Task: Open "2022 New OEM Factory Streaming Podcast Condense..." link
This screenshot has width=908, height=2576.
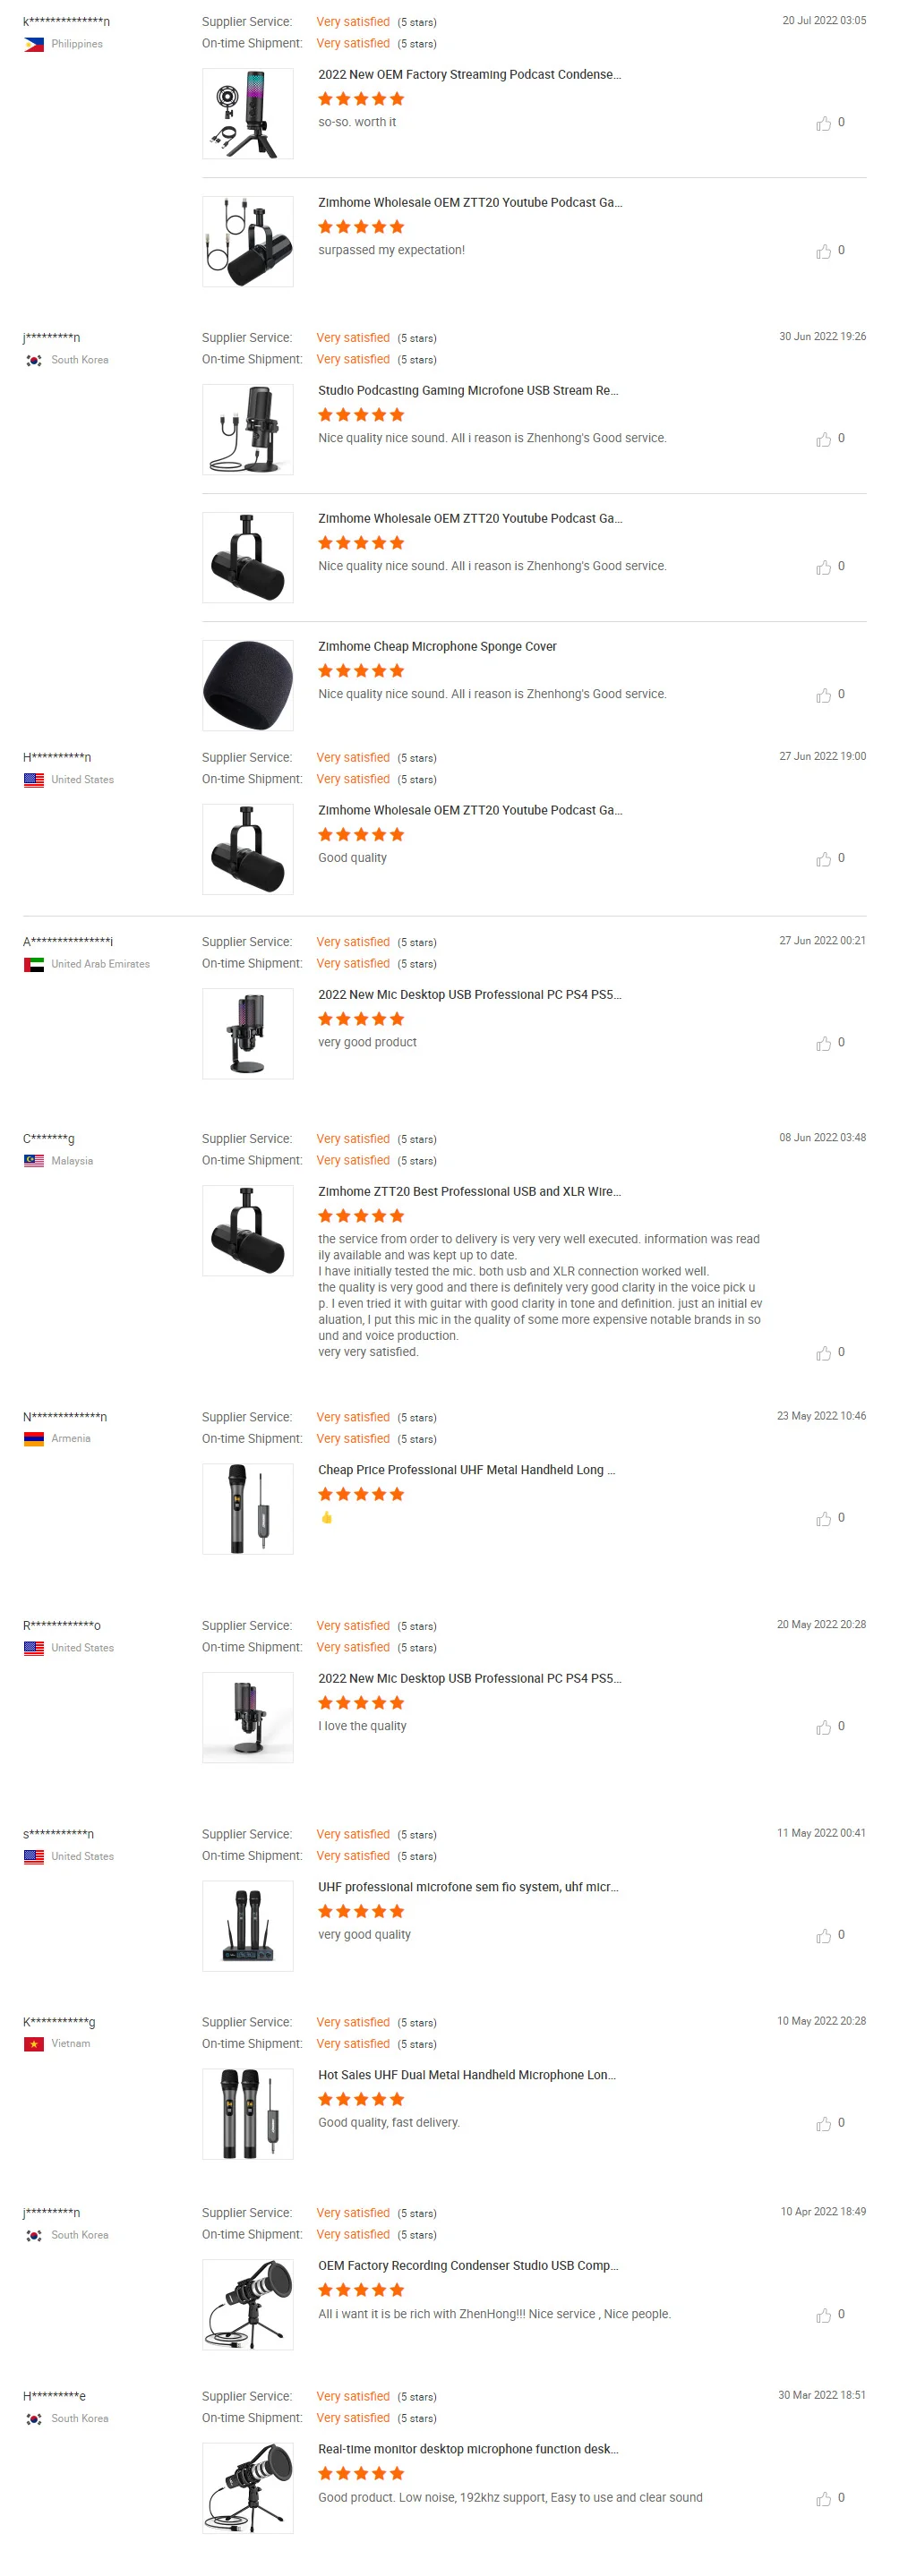Action: click(x=469, y=75)
